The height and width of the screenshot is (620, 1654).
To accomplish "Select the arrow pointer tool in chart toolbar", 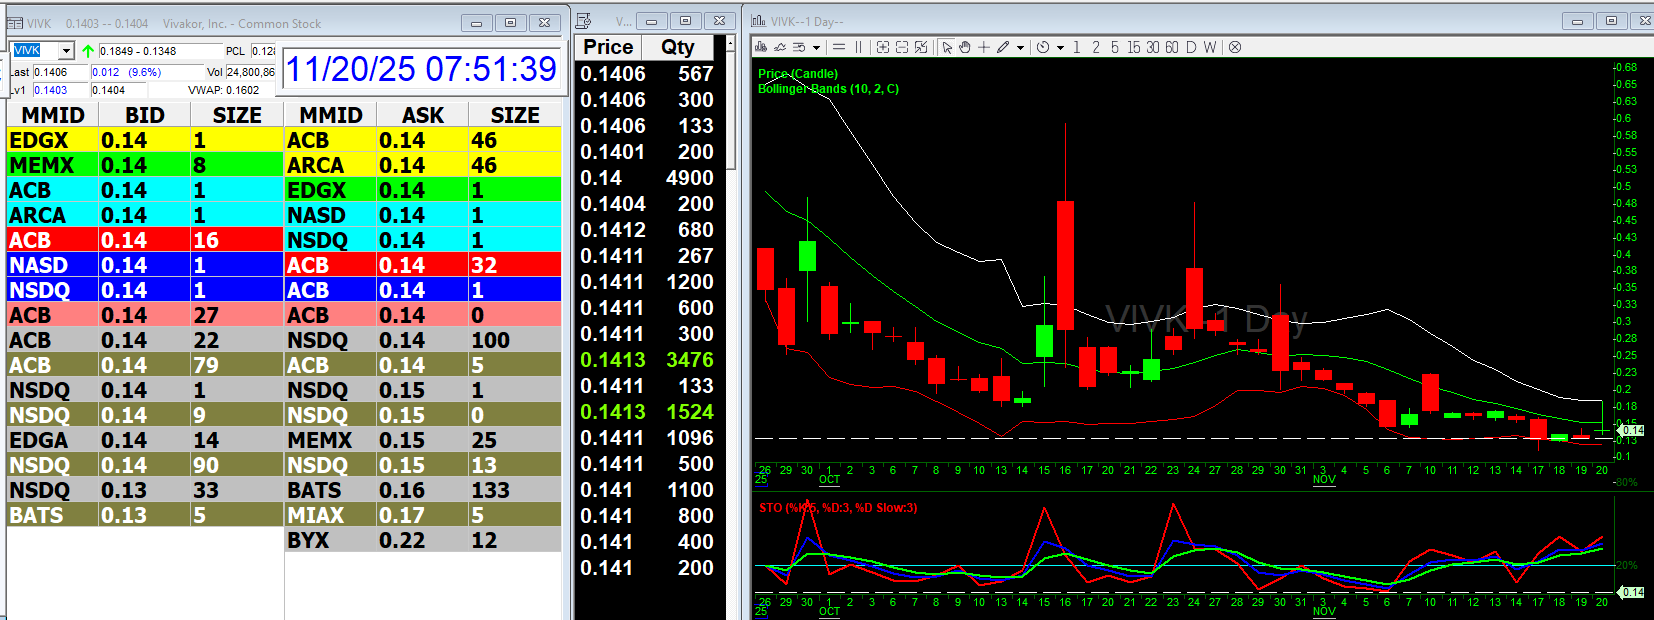I will (x=947, y=47).
